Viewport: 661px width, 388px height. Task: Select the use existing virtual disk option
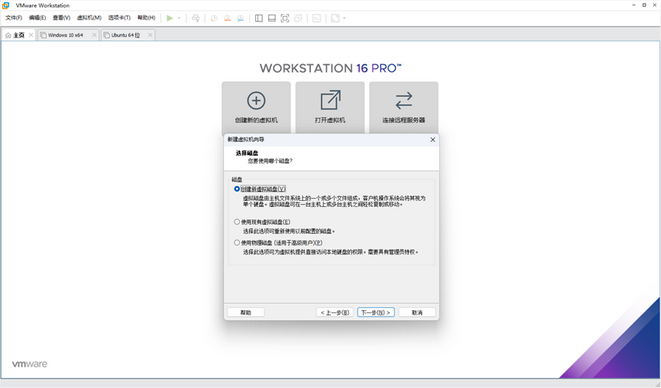click(262, 222)
